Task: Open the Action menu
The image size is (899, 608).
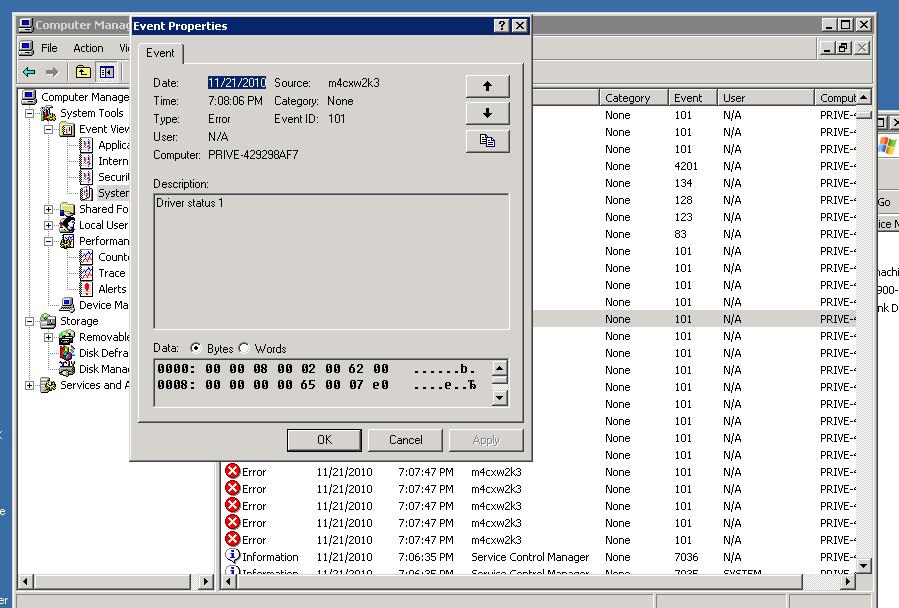Action: [x=88, y=48]
